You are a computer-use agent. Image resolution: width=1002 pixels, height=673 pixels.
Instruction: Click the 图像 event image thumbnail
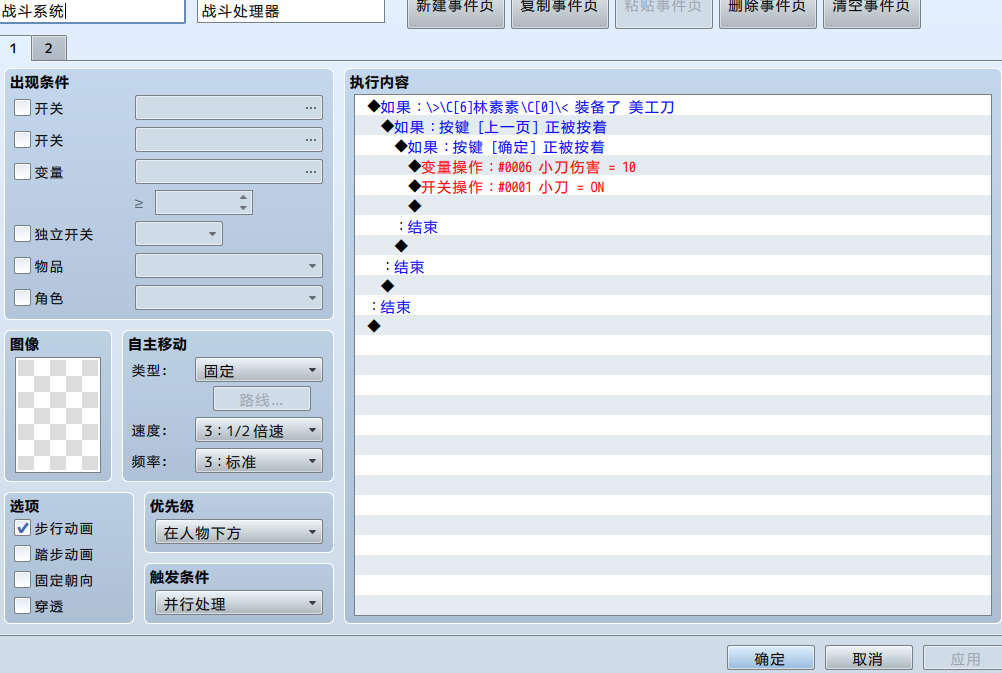click(x=58, y=415)
